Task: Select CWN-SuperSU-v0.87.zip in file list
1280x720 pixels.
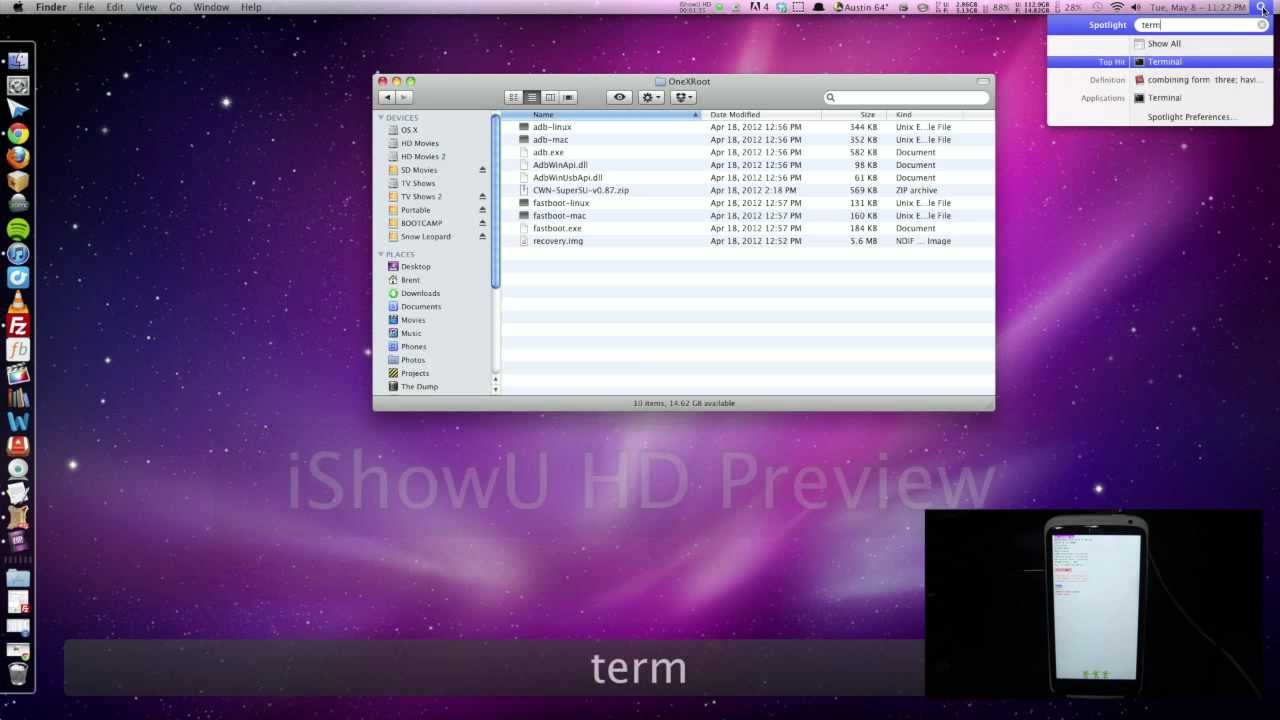Action: (x=580, y=190)
